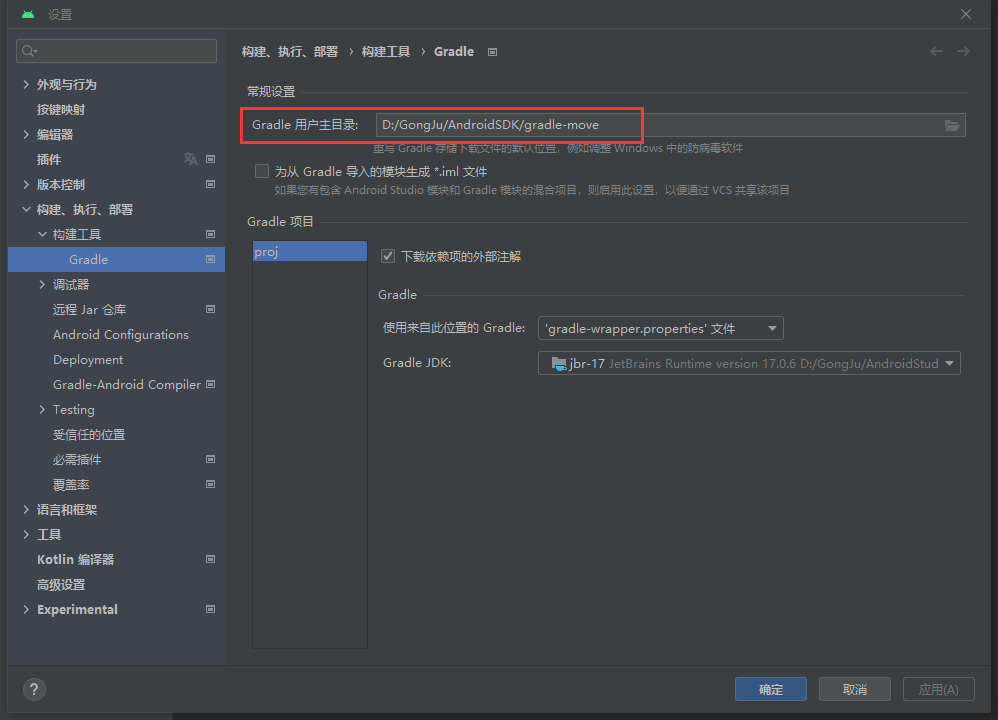Viewport: 998px width, 720px height.
Task: Click the search magnifier icon
Action: (29, 51)
